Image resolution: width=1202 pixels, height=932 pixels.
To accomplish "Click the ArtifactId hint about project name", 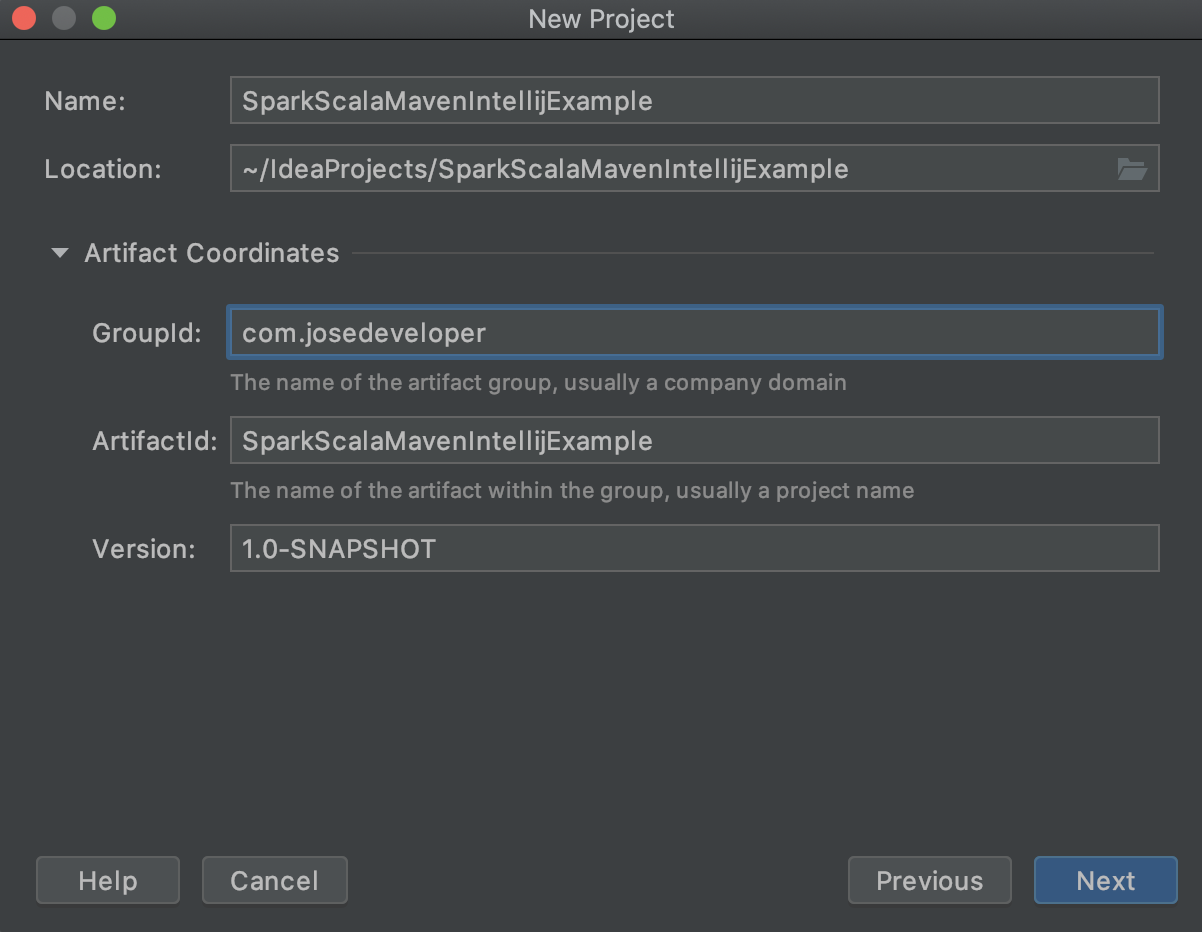I will (572, 491).
